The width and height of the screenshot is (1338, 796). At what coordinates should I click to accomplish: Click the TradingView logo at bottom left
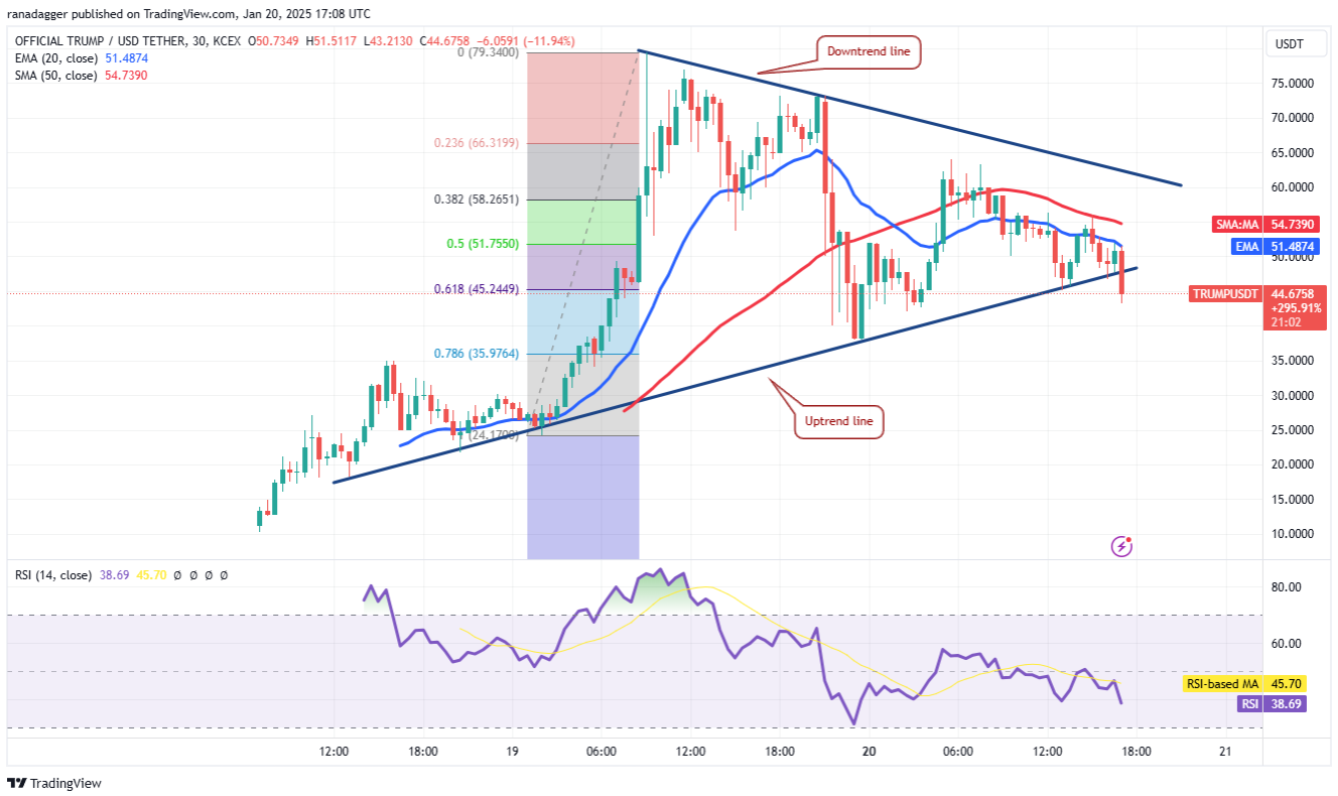[54, 783]
